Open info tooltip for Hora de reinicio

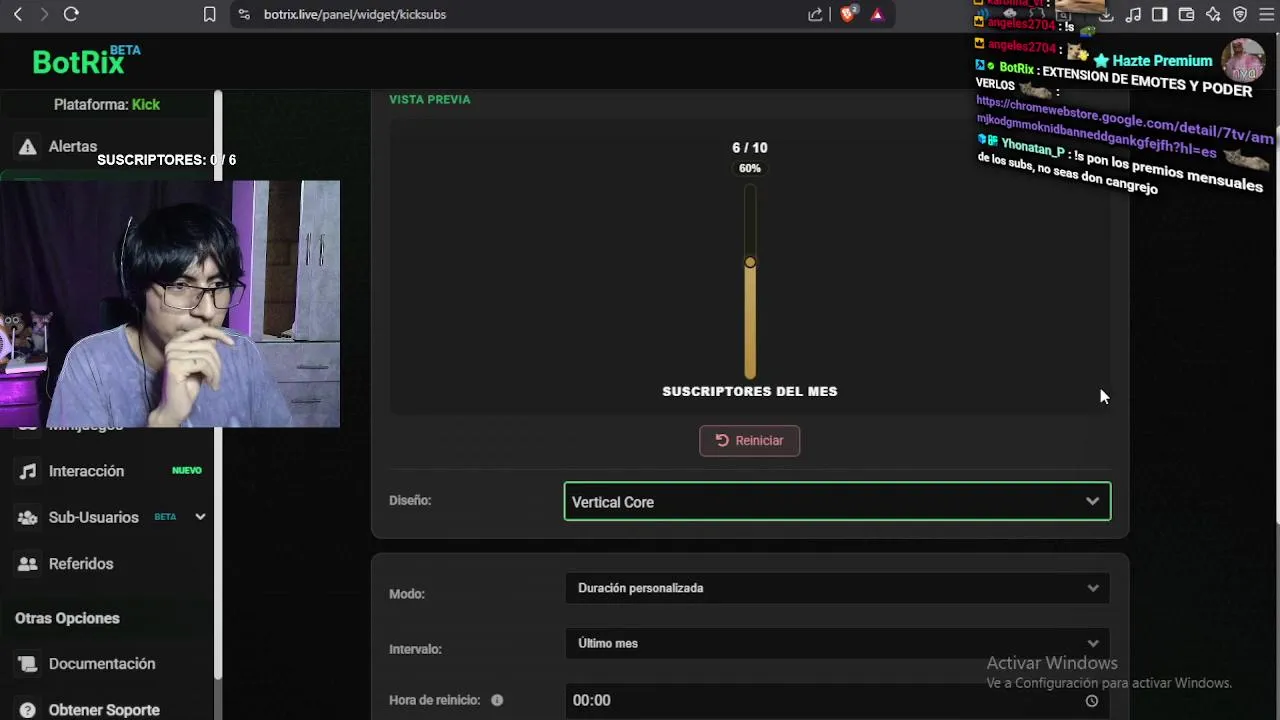click(497, 700)
